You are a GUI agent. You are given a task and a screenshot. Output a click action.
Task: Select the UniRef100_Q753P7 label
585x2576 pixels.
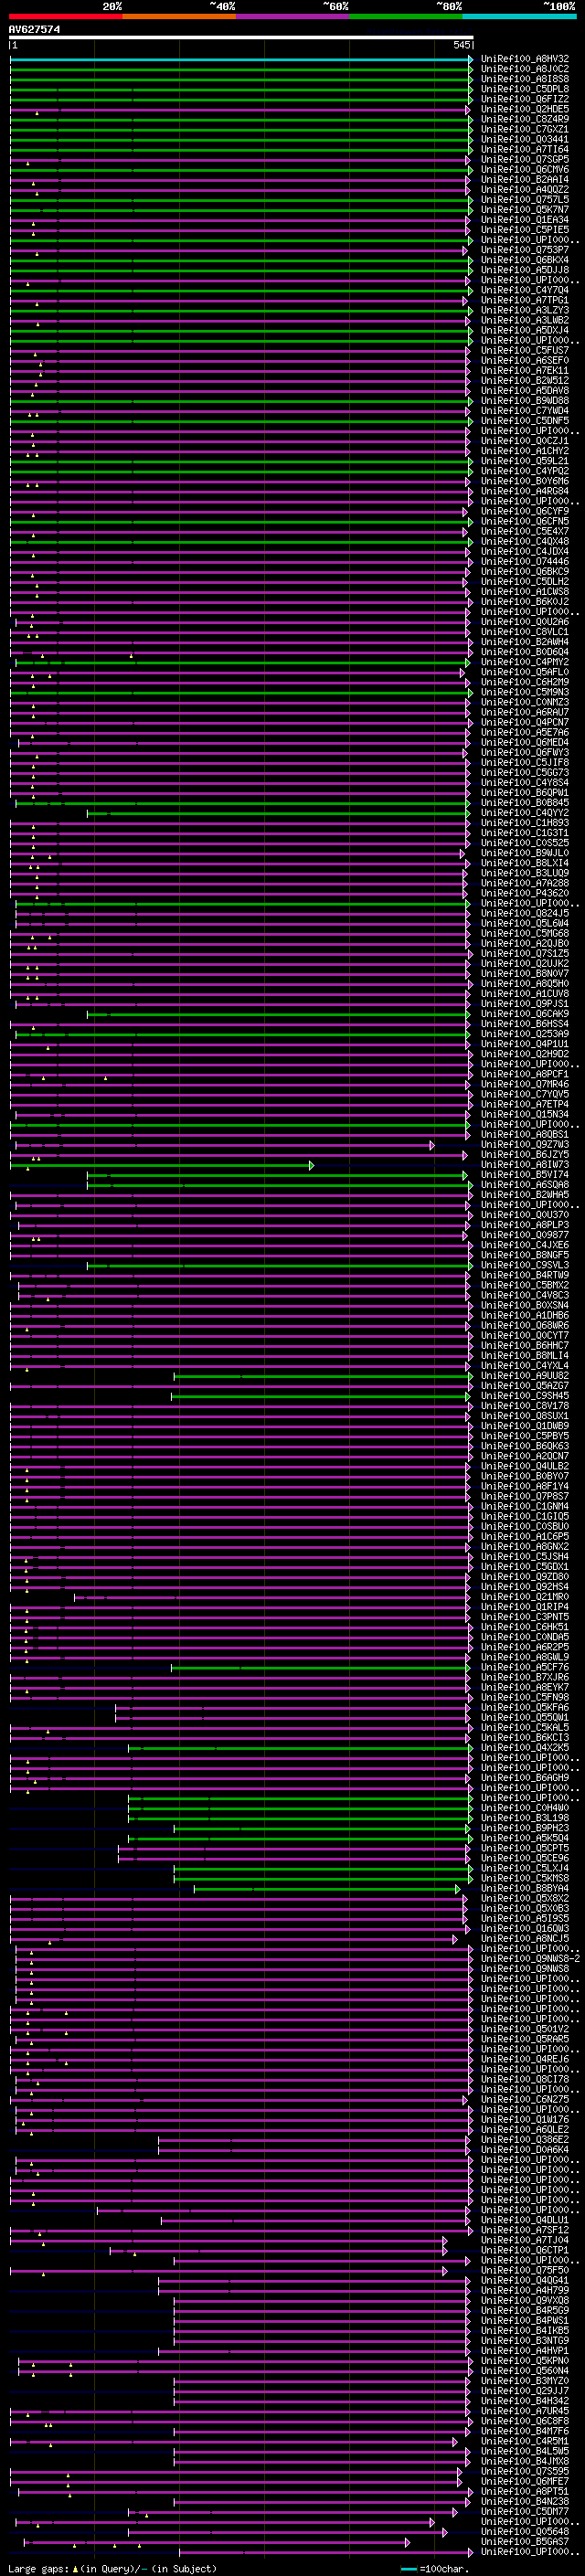click(x=525, y=250)
